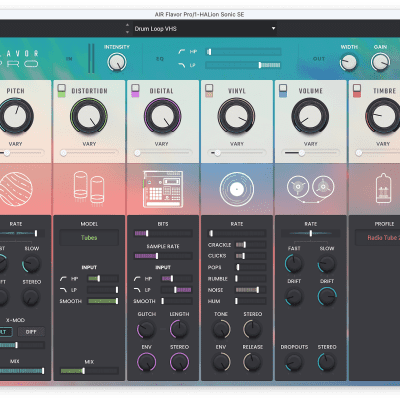
Task: Click the Digital drum machine illustration
Action: [163, 189]
